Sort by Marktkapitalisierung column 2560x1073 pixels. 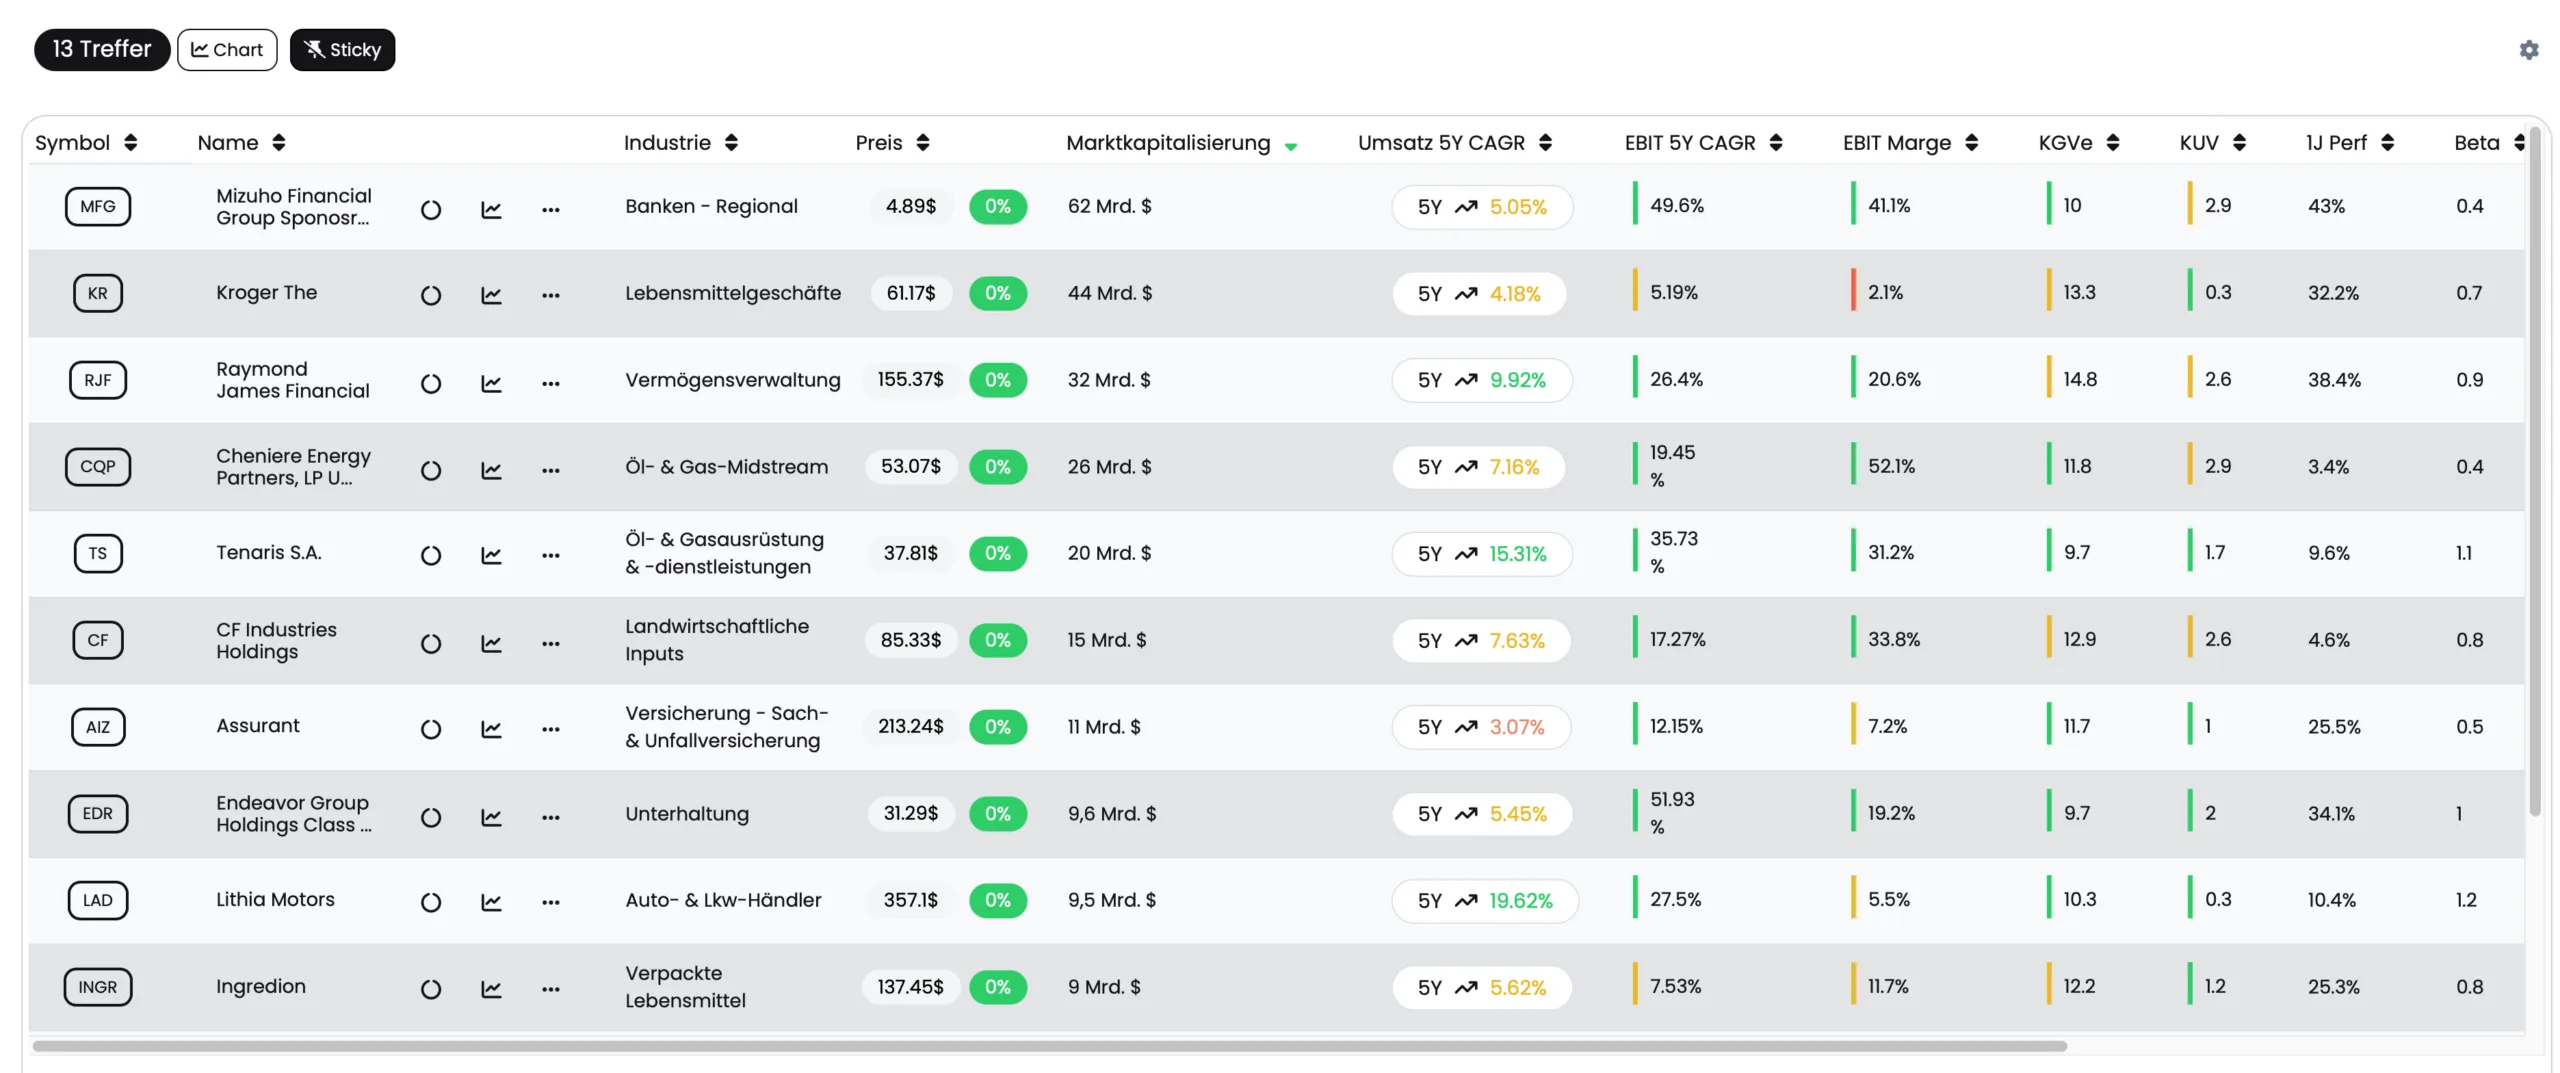tap(1181, 143)
